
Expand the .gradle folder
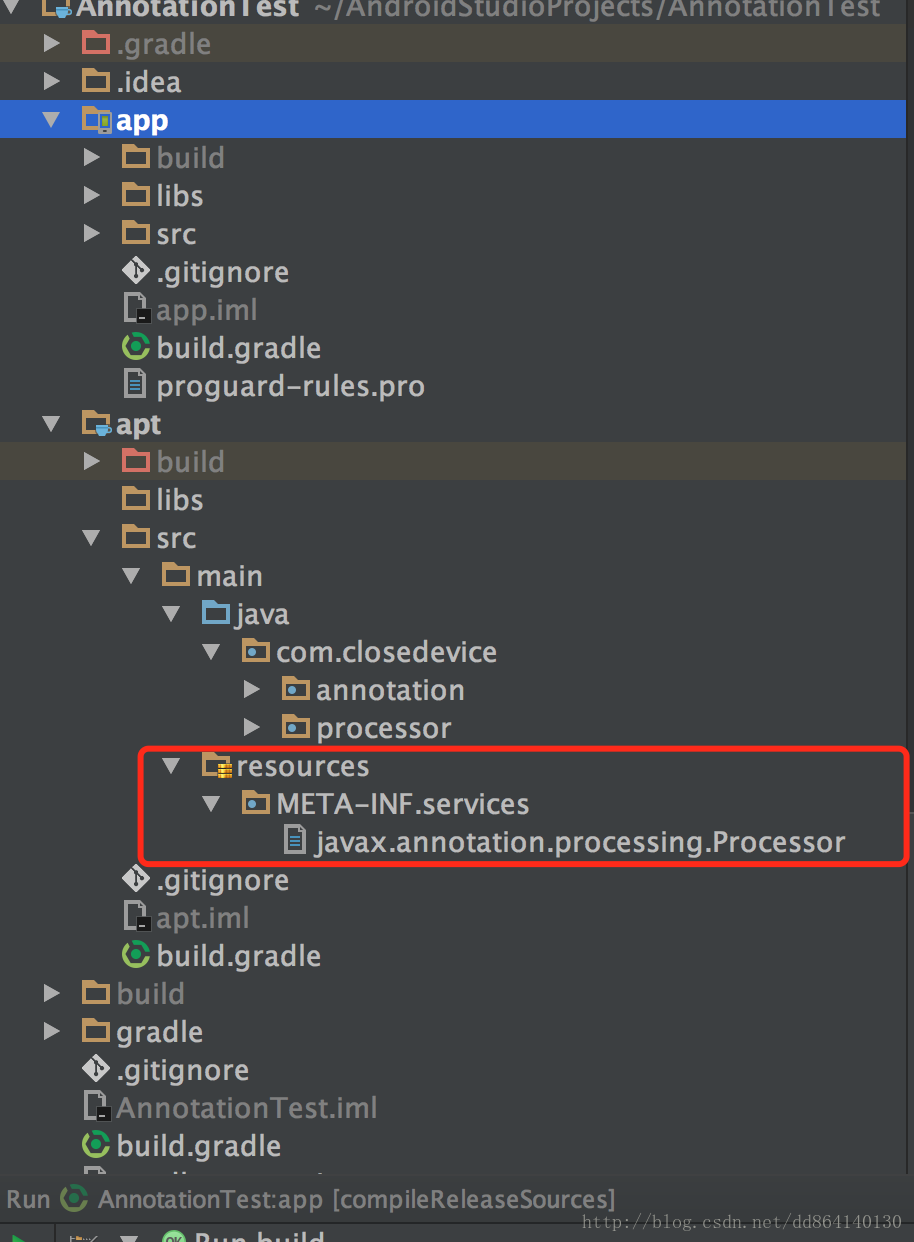52,44
